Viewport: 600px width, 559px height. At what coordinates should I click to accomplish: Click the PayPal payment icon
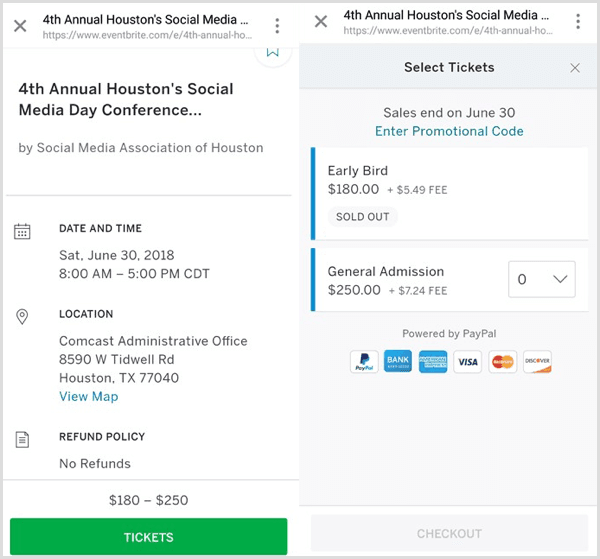click(x=364, y=361)
